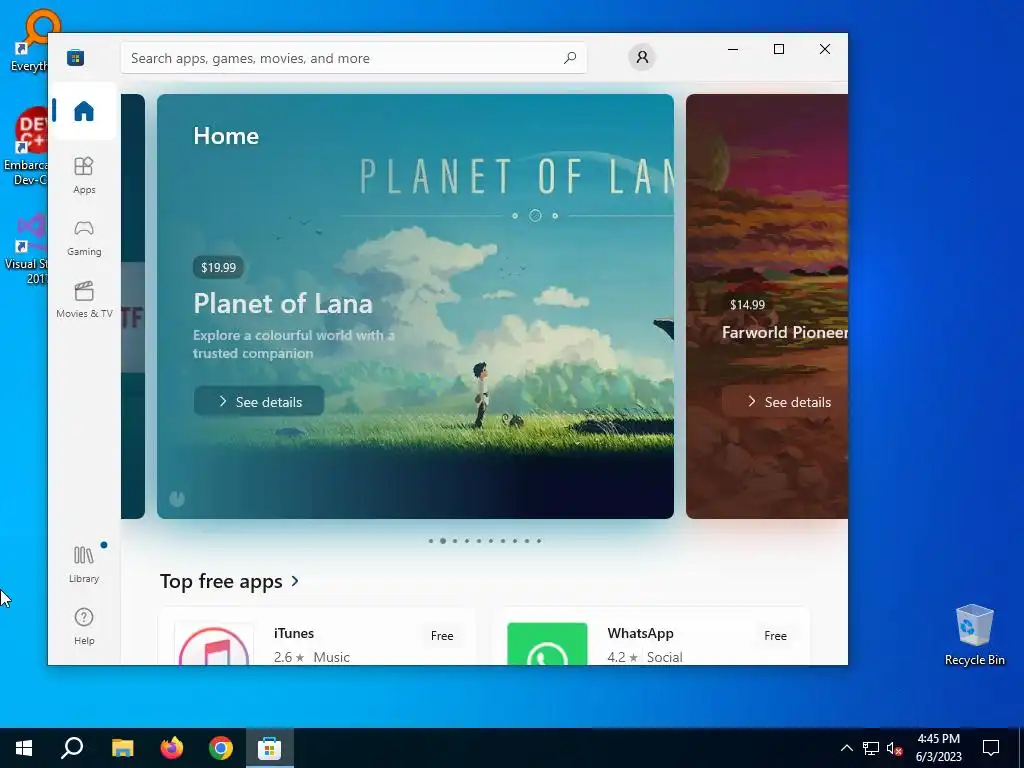The width and height of the screenshot is (1024, 768).
Task: Open the user account profile icon
Action: (642, 57)
